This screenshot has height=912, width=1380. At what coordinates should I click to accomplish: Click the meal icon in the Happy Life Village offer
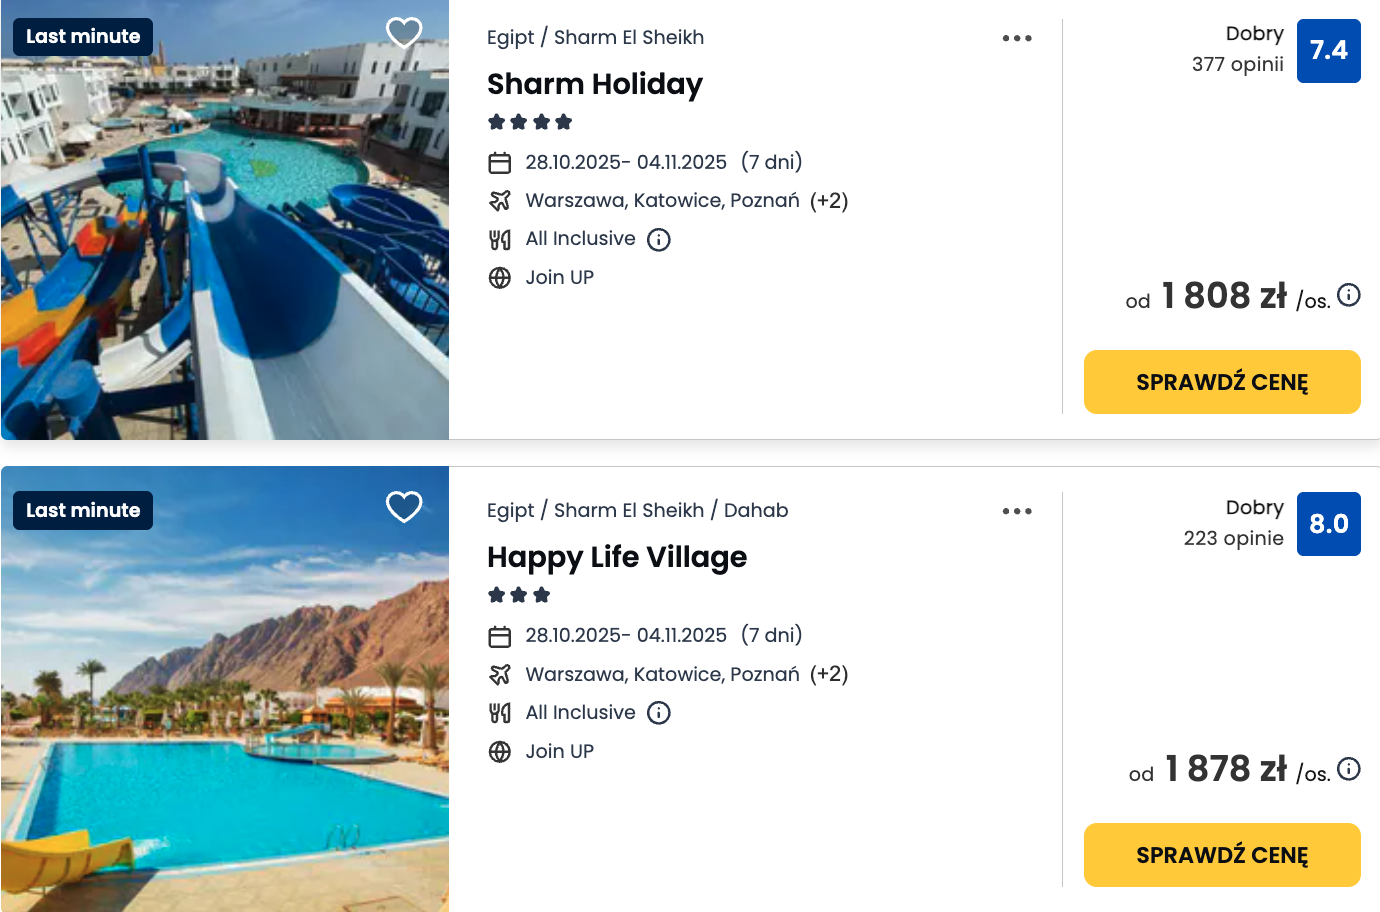(500, 713)
